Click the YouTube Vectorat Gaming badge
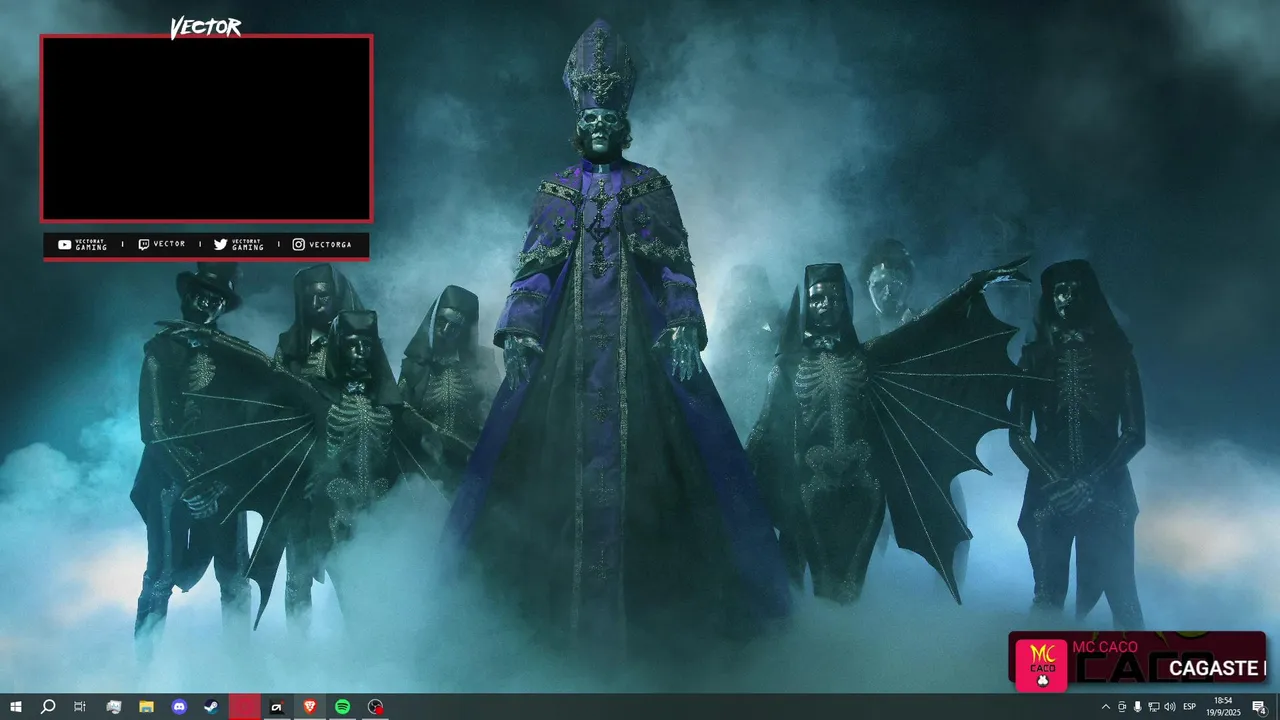 [x=83, y=244]
